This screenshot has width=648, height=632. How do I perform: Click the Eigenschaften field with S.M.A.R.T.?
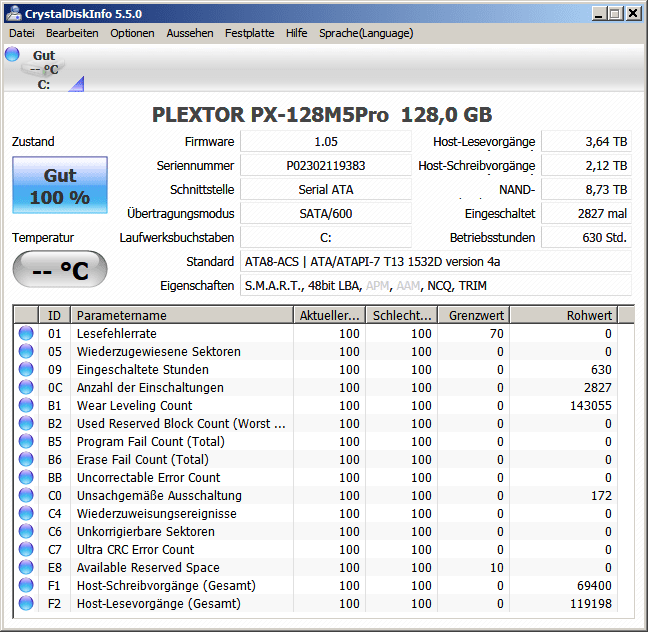click(x=436, y=285)
